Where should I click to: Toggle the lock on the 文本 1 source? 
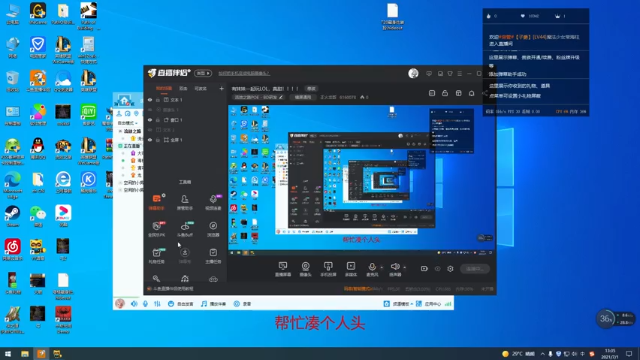click(158, 100)
